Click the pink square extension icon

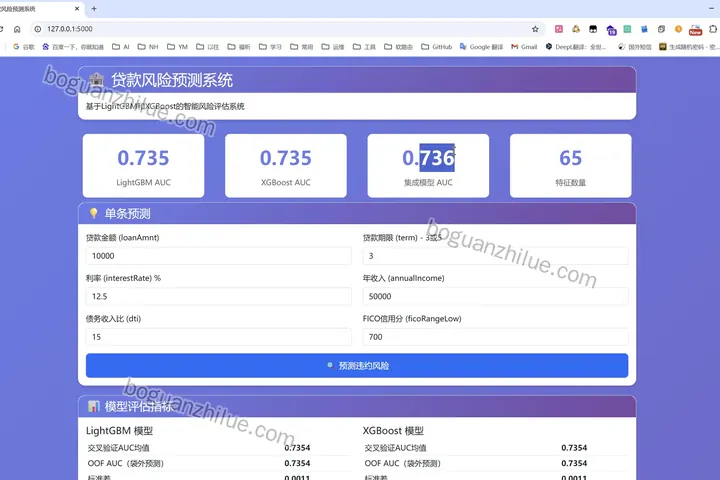pyautogui.click(x=559, y=29)
